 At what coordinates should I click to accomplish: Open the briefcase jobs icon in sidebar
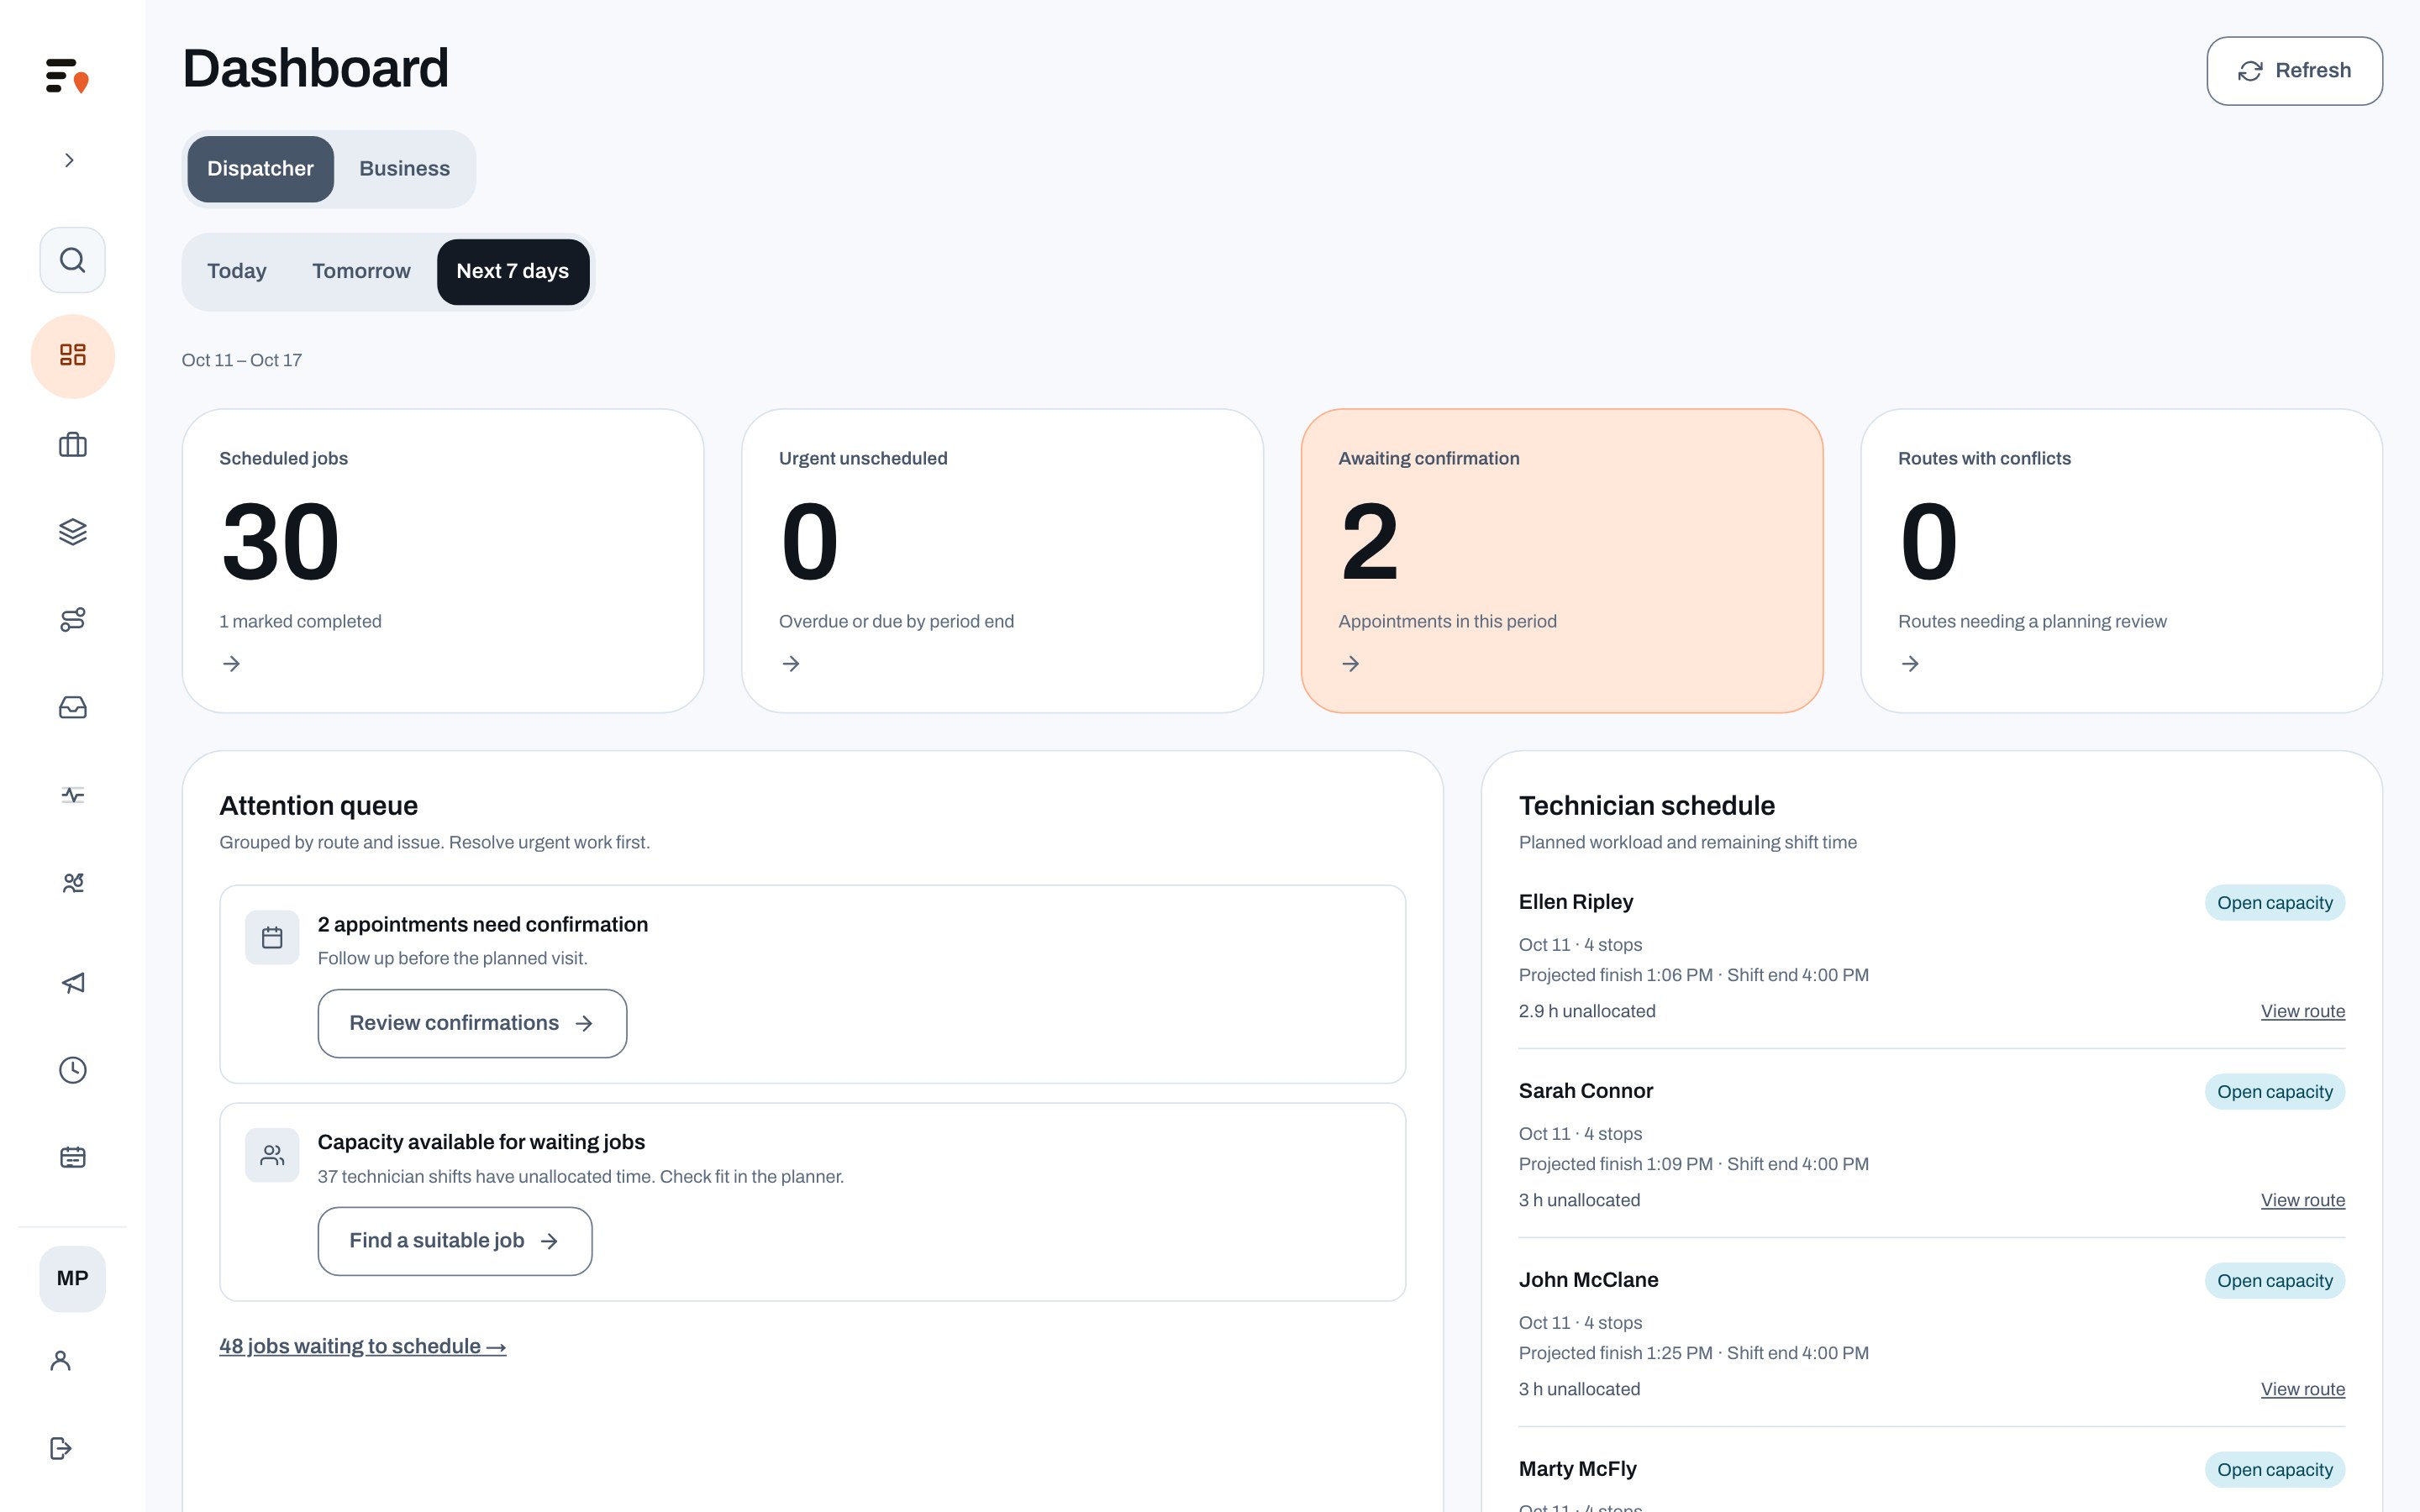coord(72,444)
